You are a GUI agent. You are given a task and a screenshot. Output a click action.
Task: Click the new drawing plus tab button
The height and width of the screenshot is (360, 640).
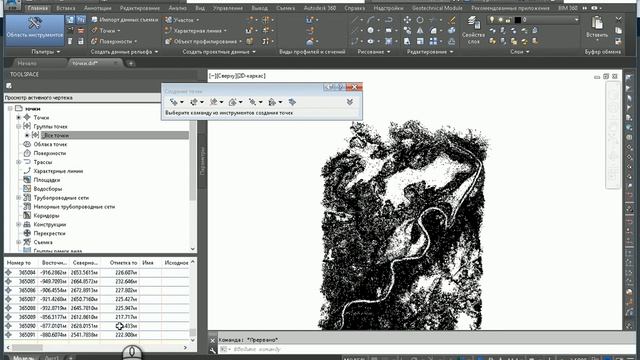click(x=131, y=63)
